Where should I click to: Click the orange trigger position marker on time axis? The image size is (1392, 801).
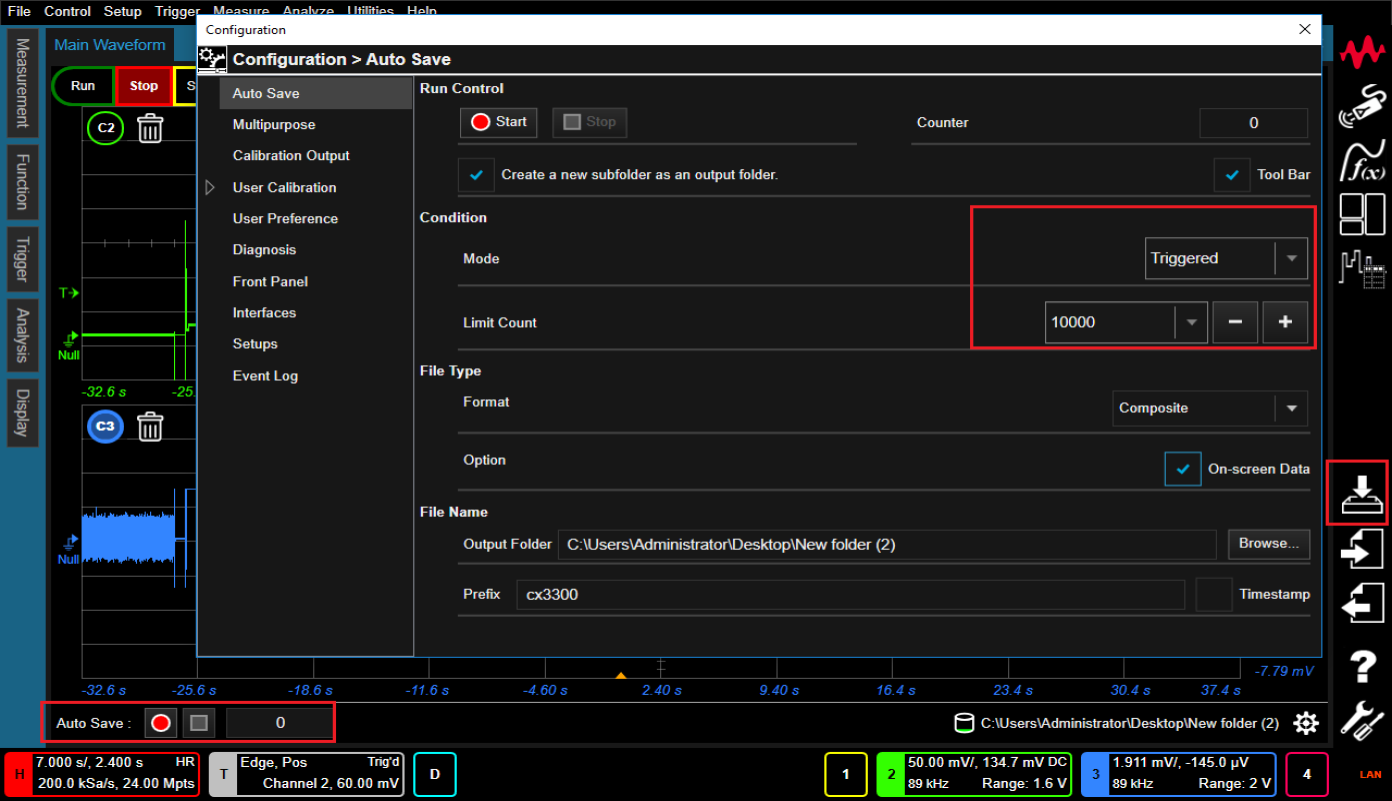pyautogui.click(x=621, y=677)
